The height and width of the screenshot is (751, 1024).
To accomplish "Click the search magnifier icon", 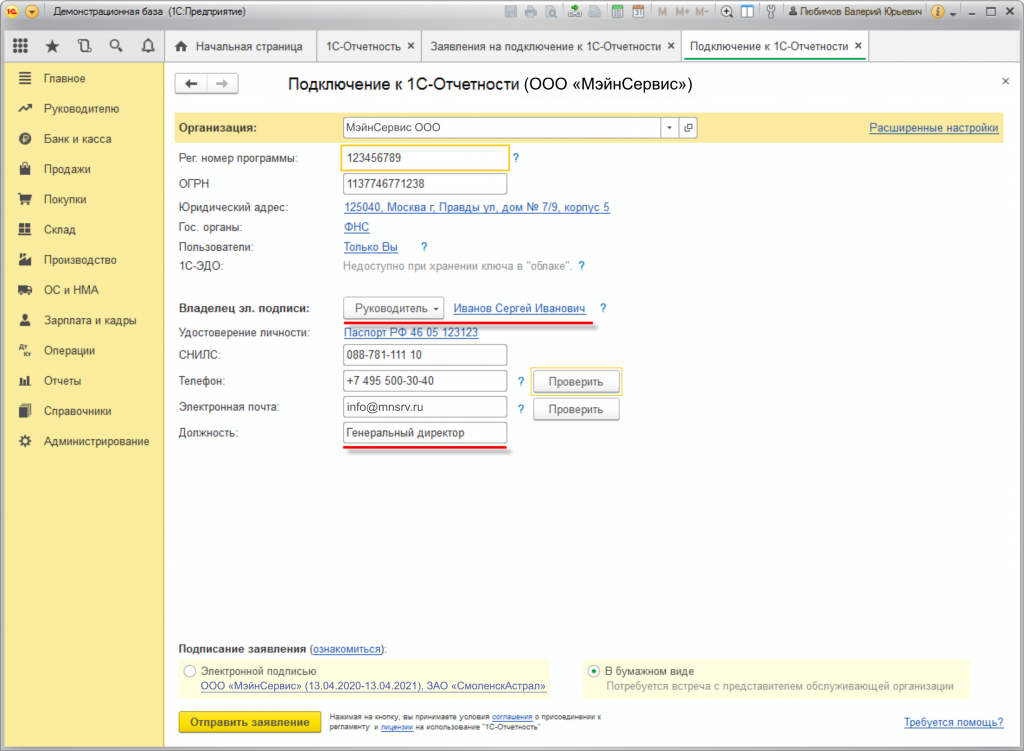I will coord(116,46).
